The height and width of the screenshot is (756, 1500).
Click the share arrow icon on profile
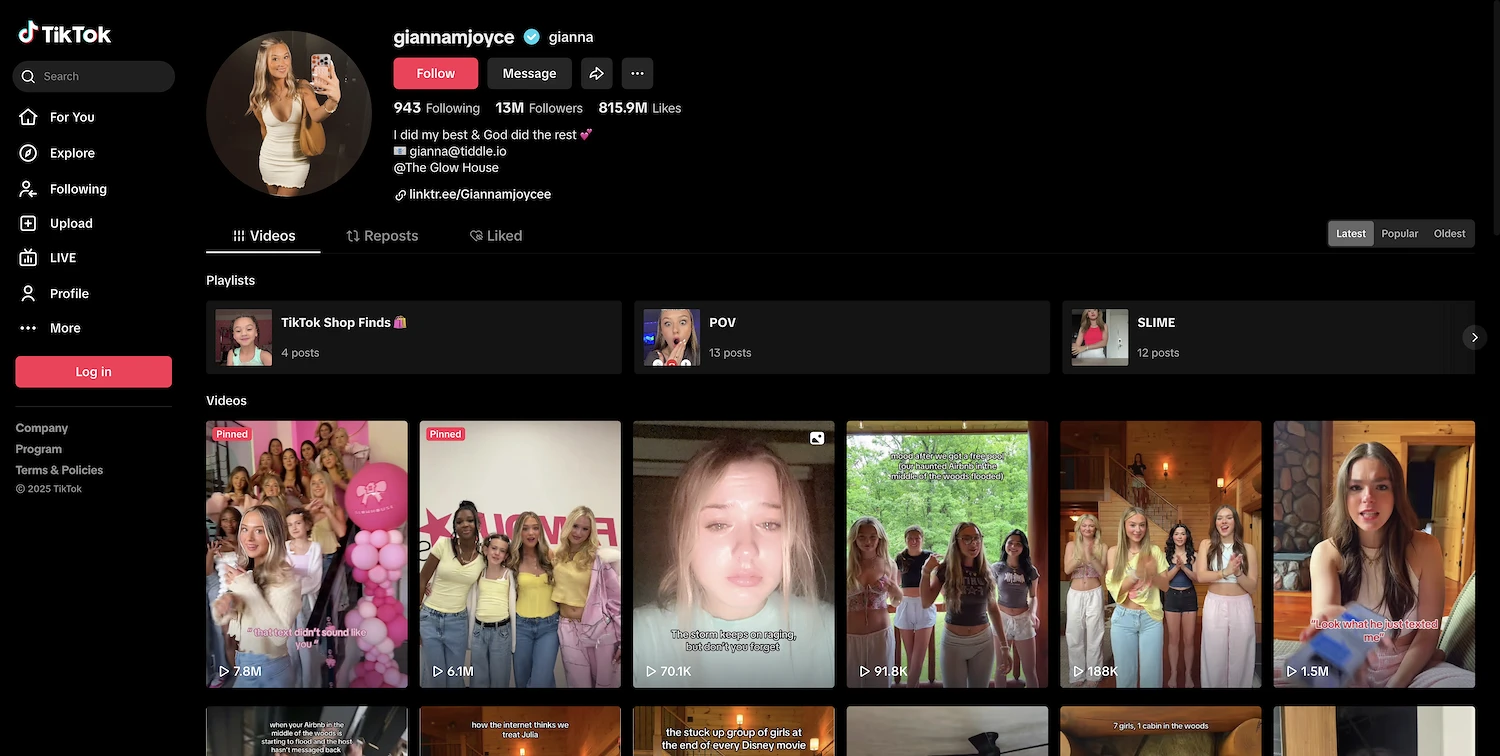596,73
